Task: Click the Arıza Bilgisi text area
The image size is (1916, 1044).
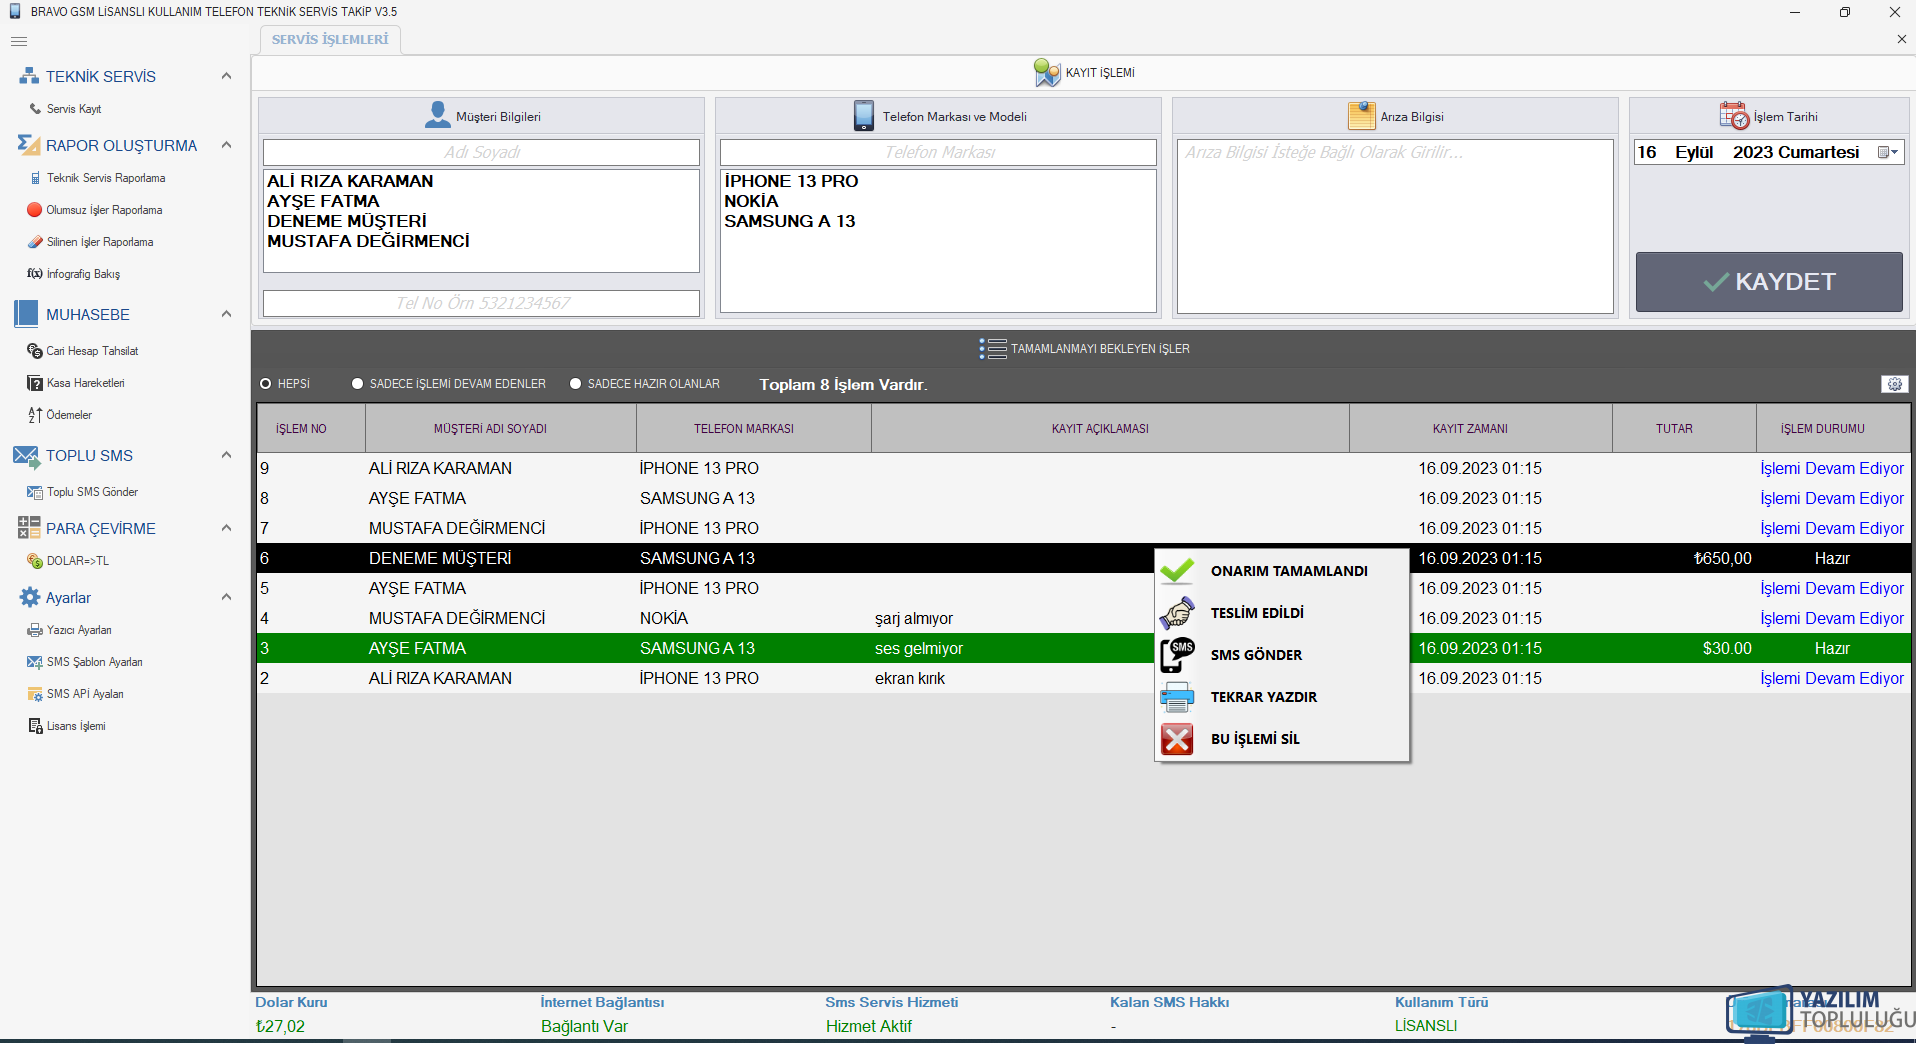Action: [x=1395, y=226]
